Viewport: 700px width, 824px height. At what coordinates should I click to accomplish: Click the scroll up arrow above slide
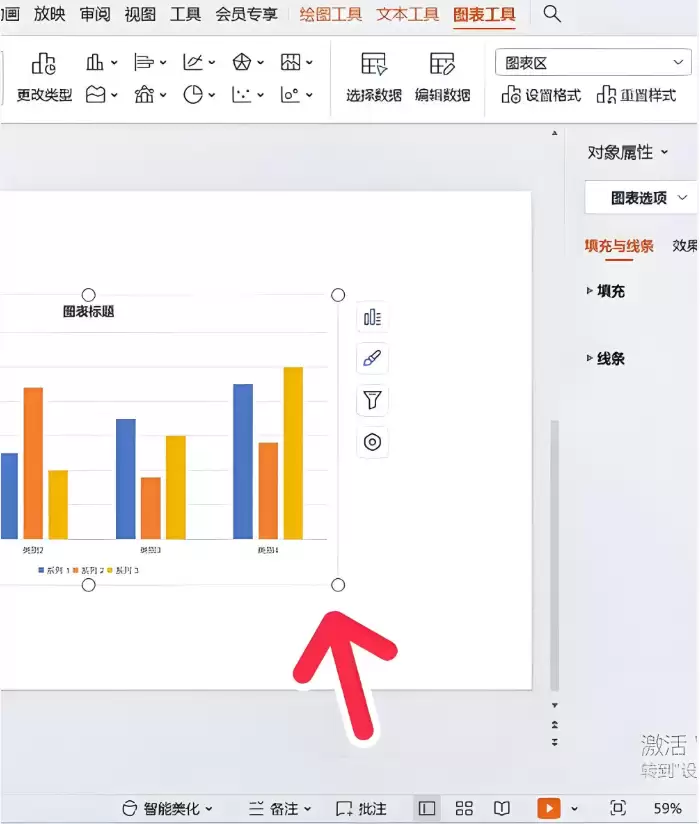554,133
